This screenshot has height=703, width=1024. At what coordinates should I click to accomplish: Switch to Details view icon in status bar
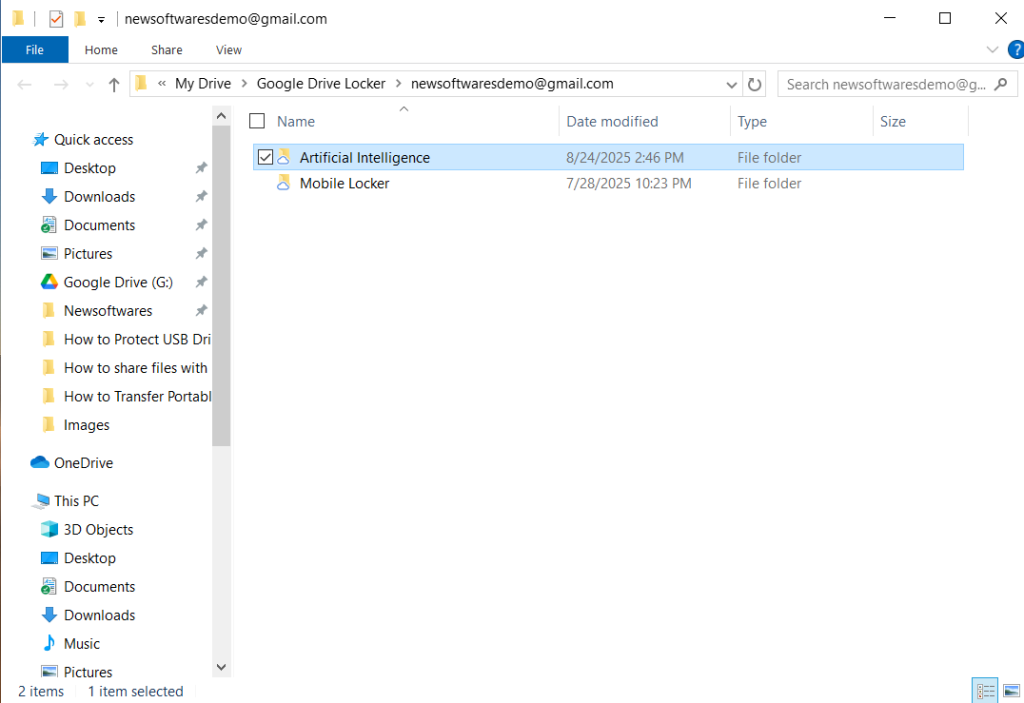coord(985,691)
